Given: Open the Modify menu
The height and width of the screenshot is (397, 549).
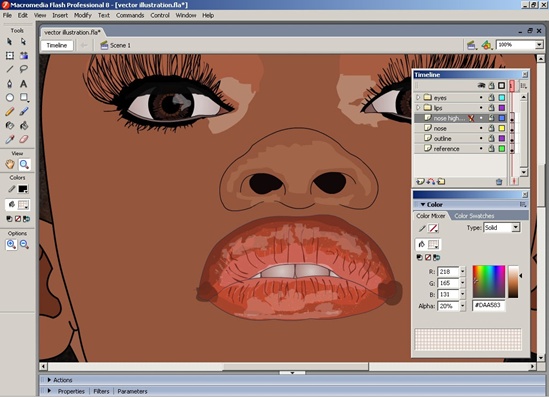Looking at the screenshot, I should click(x=83, y=15).
